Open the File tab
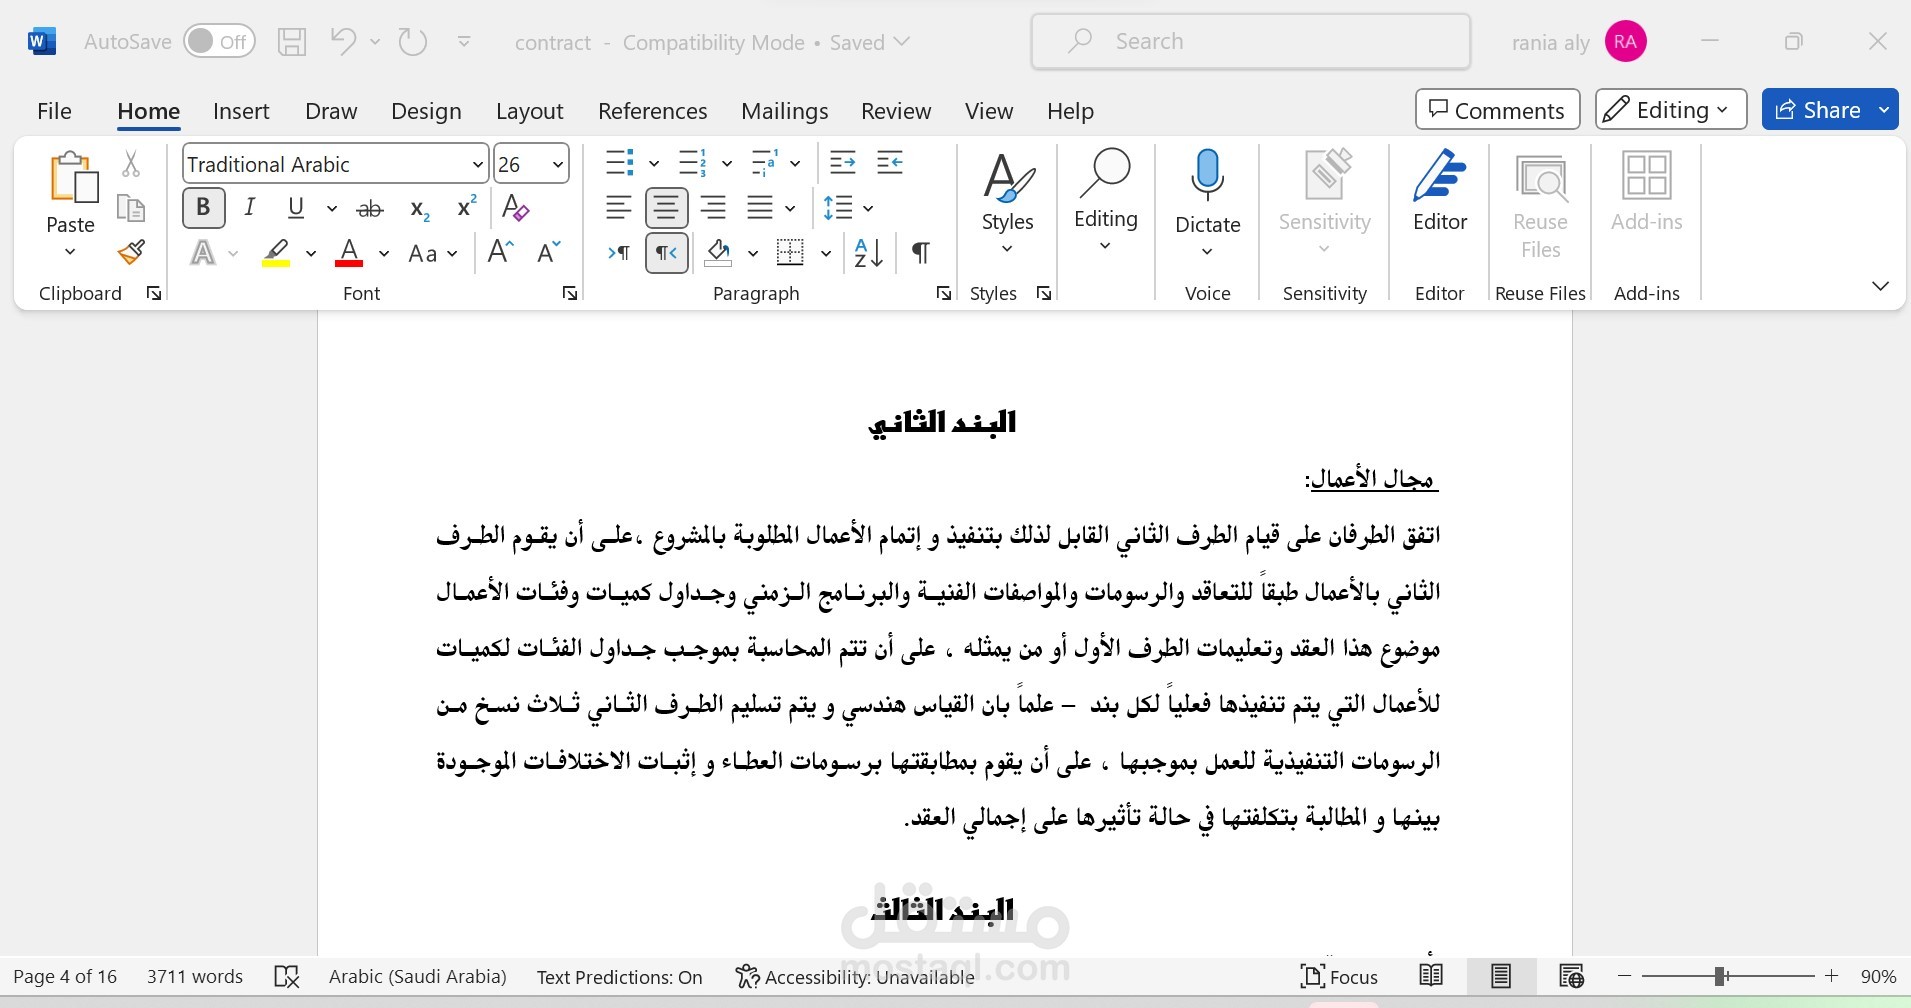 tap(54, 111)
